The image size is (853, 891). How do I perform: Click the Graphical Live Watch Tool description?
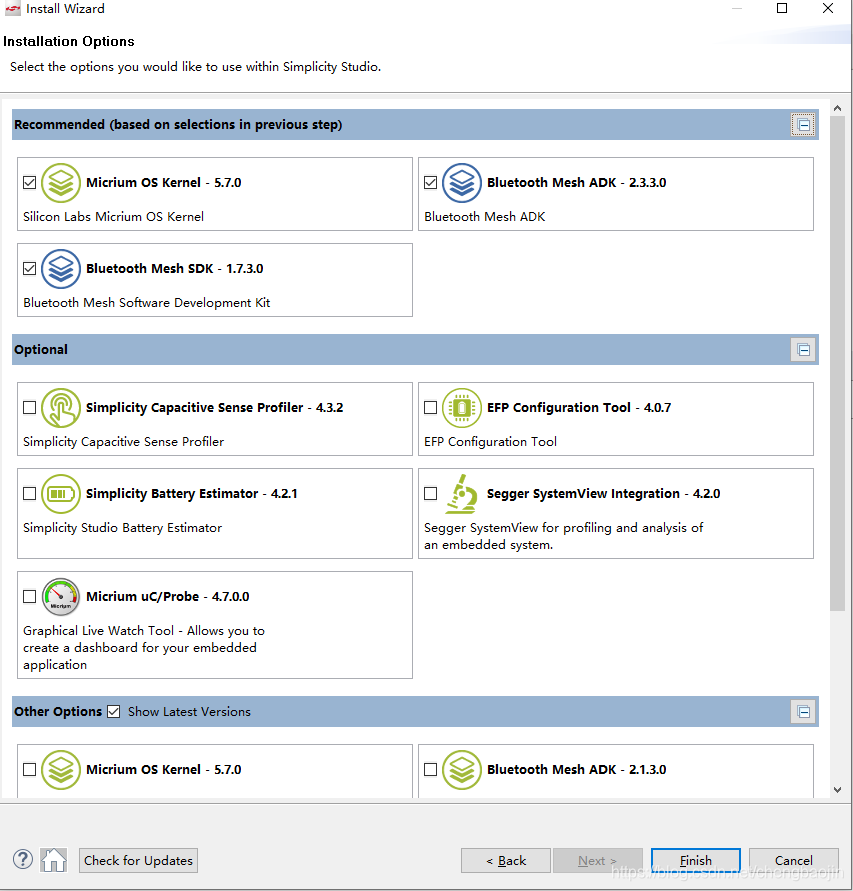144,648
